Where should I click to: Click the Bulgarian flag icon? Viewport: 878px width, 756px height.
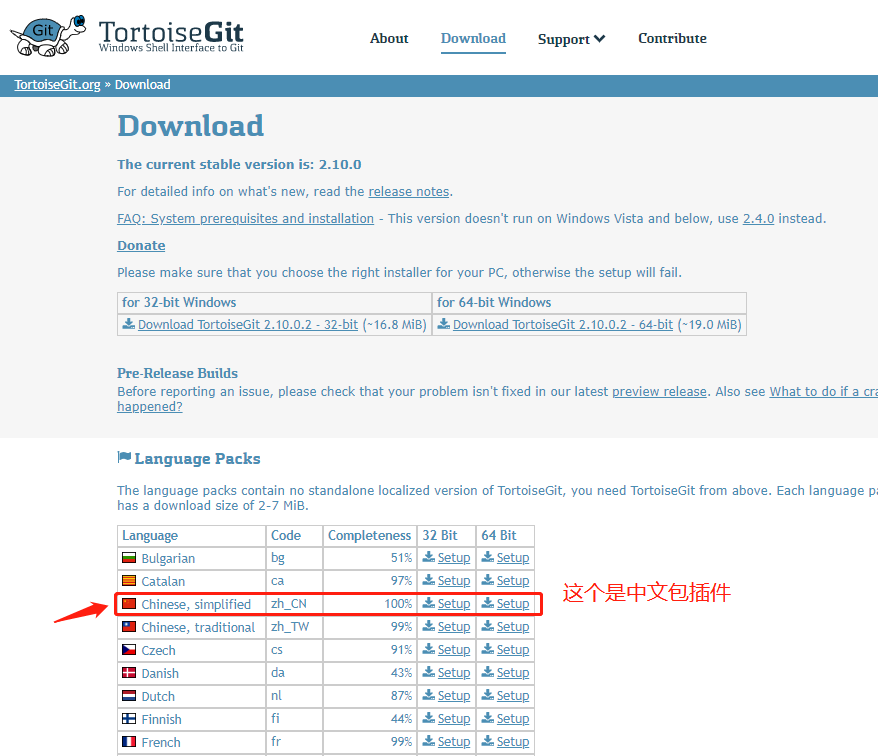coord(130,557)
